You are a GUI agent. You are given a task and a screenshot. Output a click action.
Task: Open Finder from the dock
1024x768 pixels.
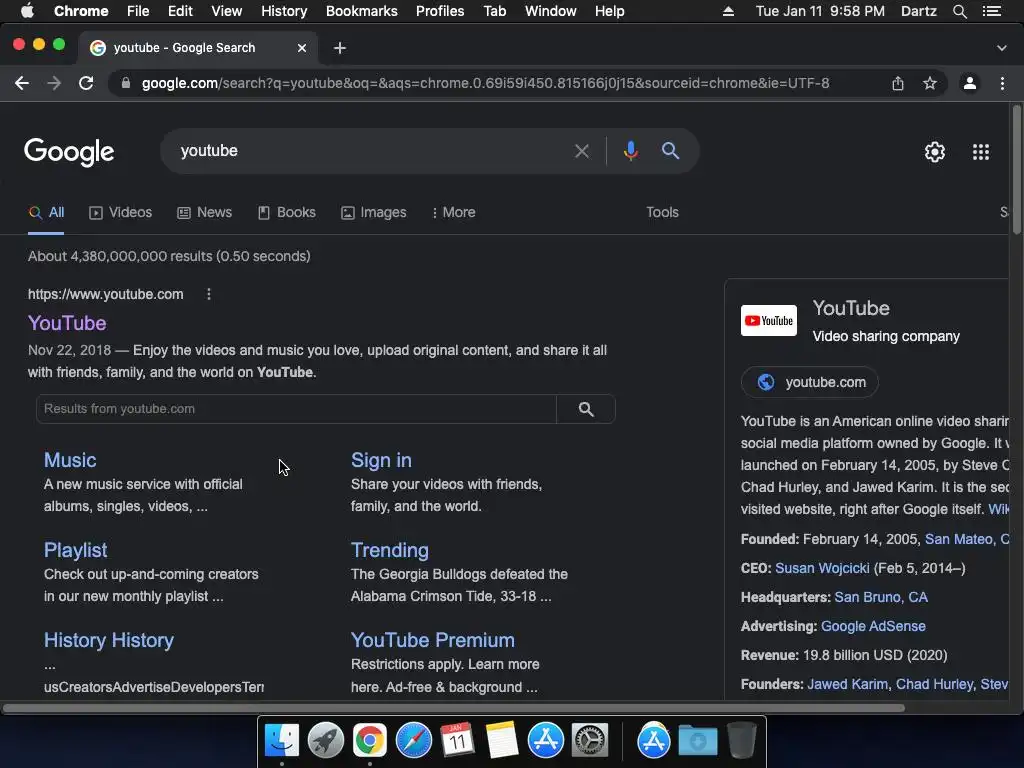[282, 741]
